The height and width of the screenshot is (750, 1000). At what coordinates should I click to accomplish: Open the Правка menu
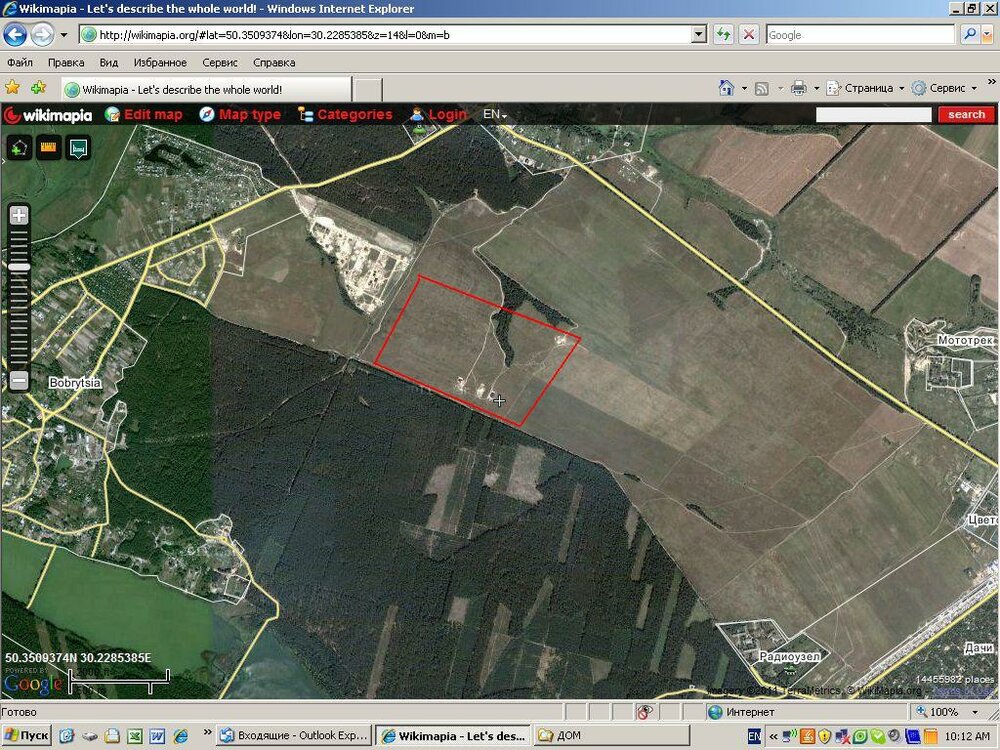[x=66, y=62]
